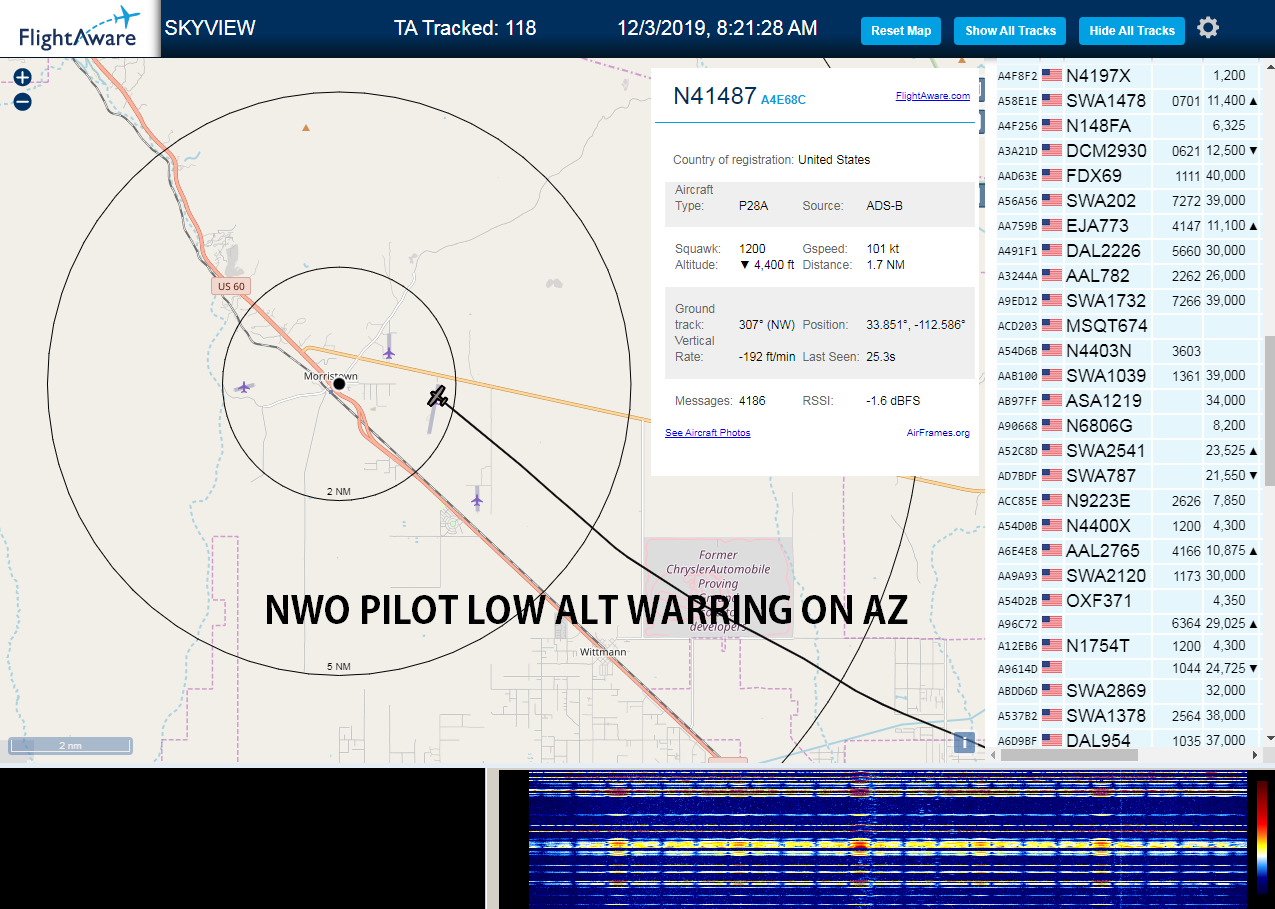Image resolution: width=1275 pixels, height=909 pixels.
Task: Click the left arrow of the list scrollbar
Action: (993, 755)
